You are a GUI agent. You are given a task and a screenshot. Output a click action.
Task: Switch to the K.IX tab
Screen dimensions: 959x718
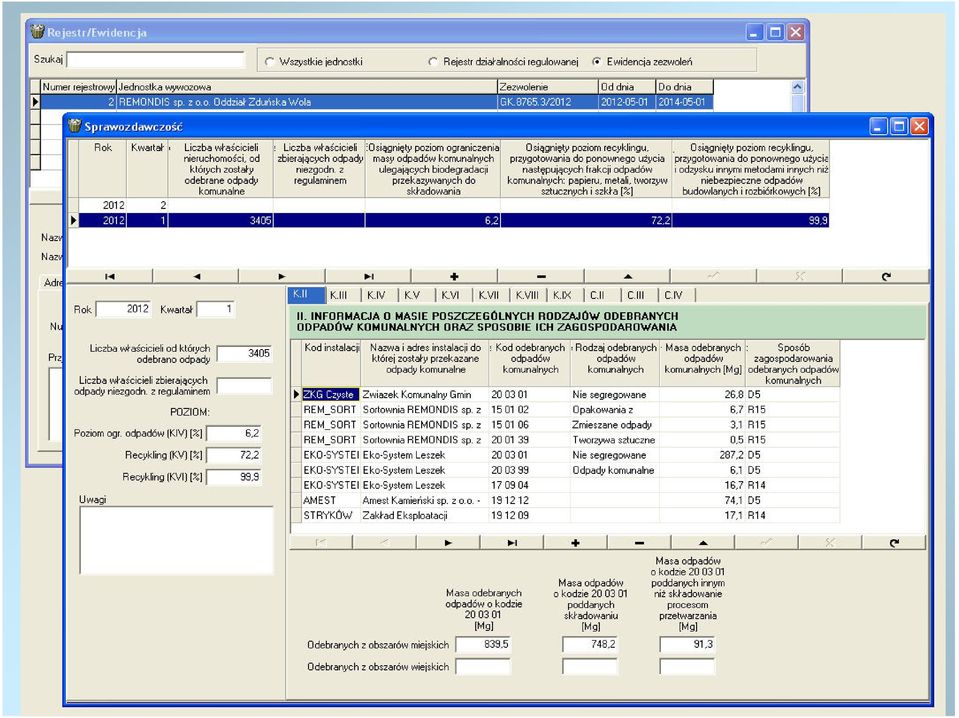pyautogui.click(x=563, y=295)
